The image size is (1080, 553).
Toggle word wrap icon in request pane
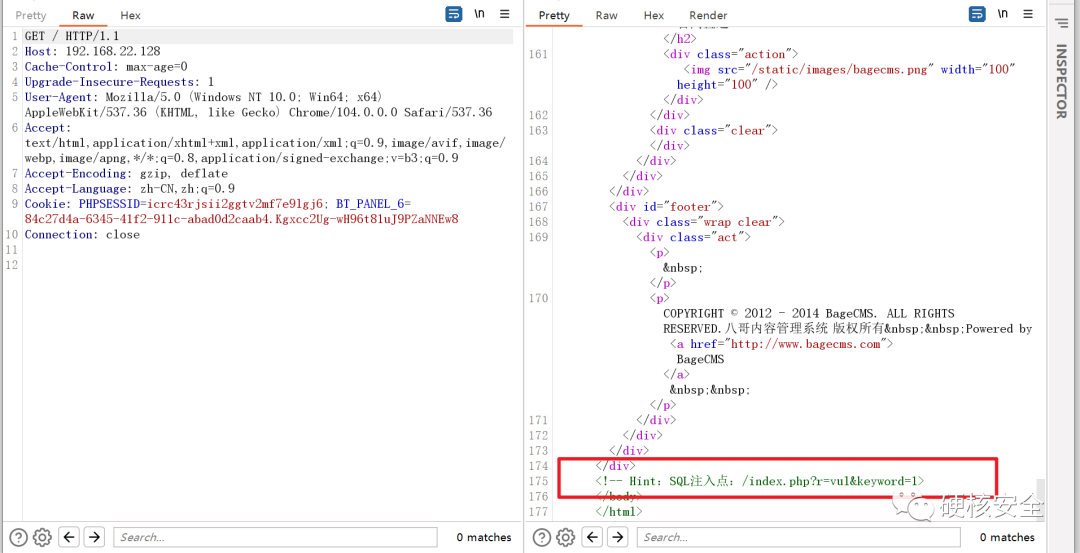453,14
